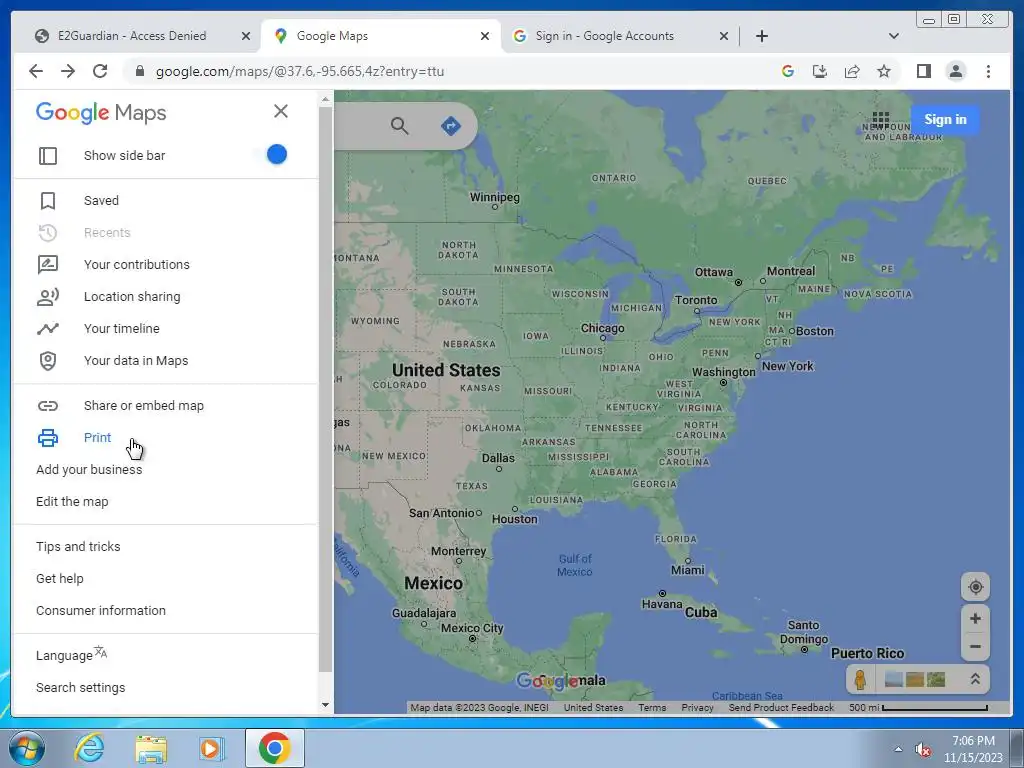The height and width of the screenshot is (768, 1024).
Task: Open Location sharing menu entry
Action: click(x=132, y=296)
